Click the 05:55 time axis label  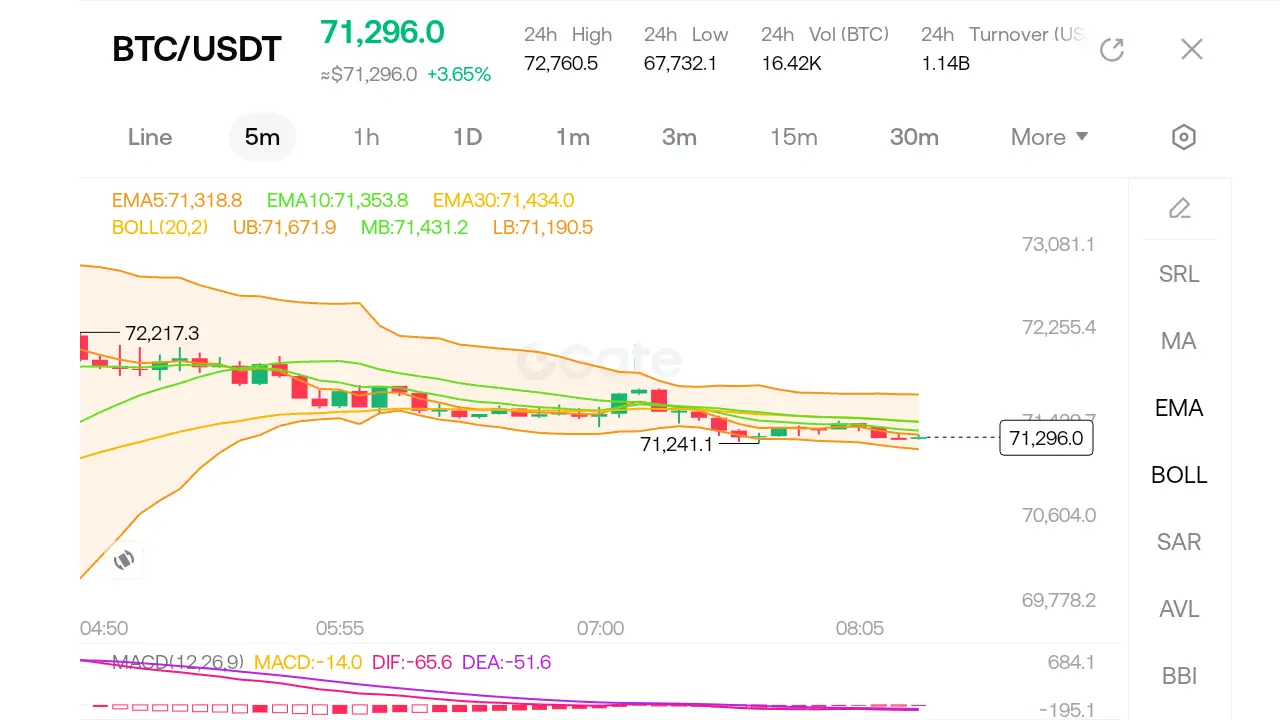[x=340, y=628]
